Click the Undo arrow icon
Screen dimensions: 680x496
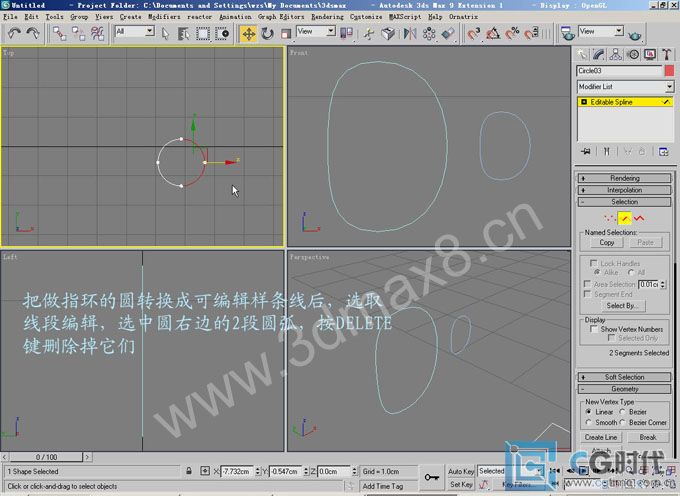coord(14,33)
